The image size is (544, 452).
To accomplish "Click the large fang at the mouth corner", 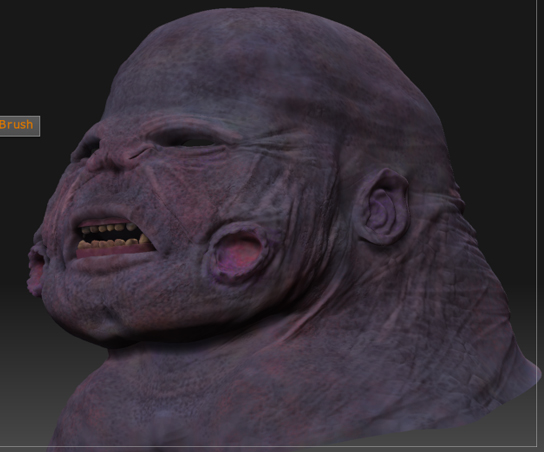I will click(x=144, y=239).
